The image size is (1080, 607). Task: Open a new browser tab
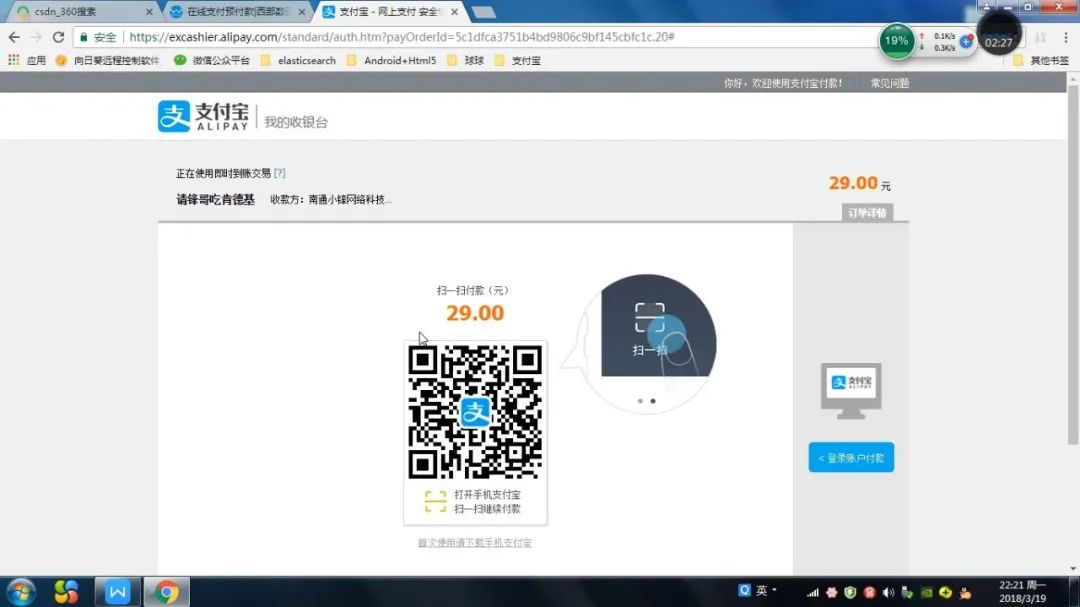pos(484,12)
